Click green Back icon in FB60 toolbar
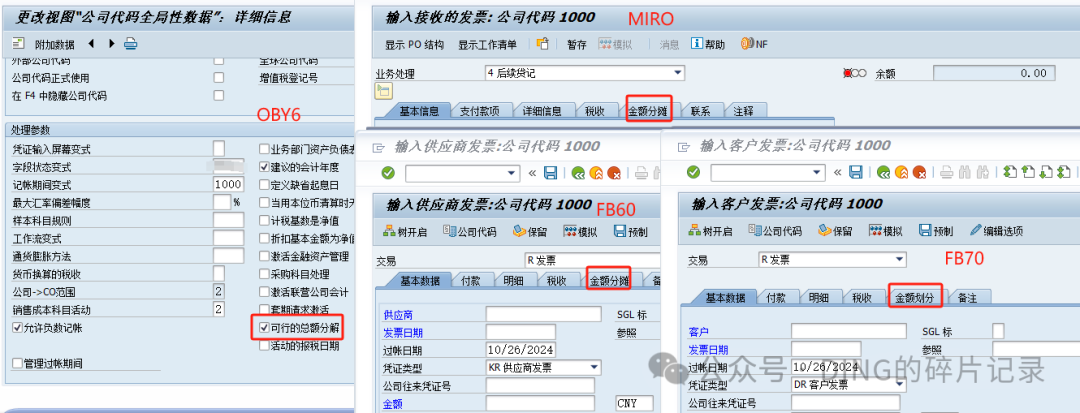This screenshot has width=1080, height=413. pyautogui.click(x=579, y=172)
